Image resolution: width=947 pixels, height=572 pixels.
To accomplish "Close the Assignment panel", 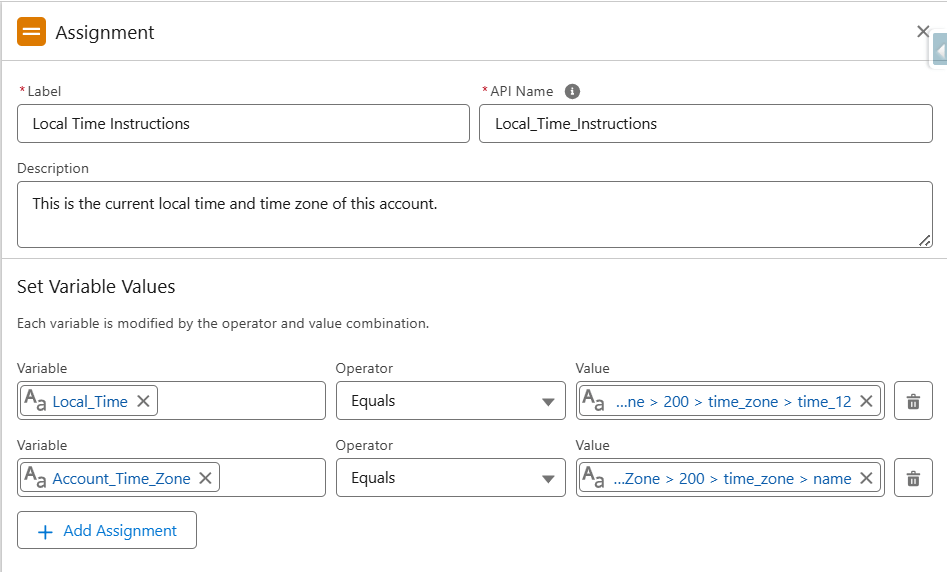I will (923, 32).
